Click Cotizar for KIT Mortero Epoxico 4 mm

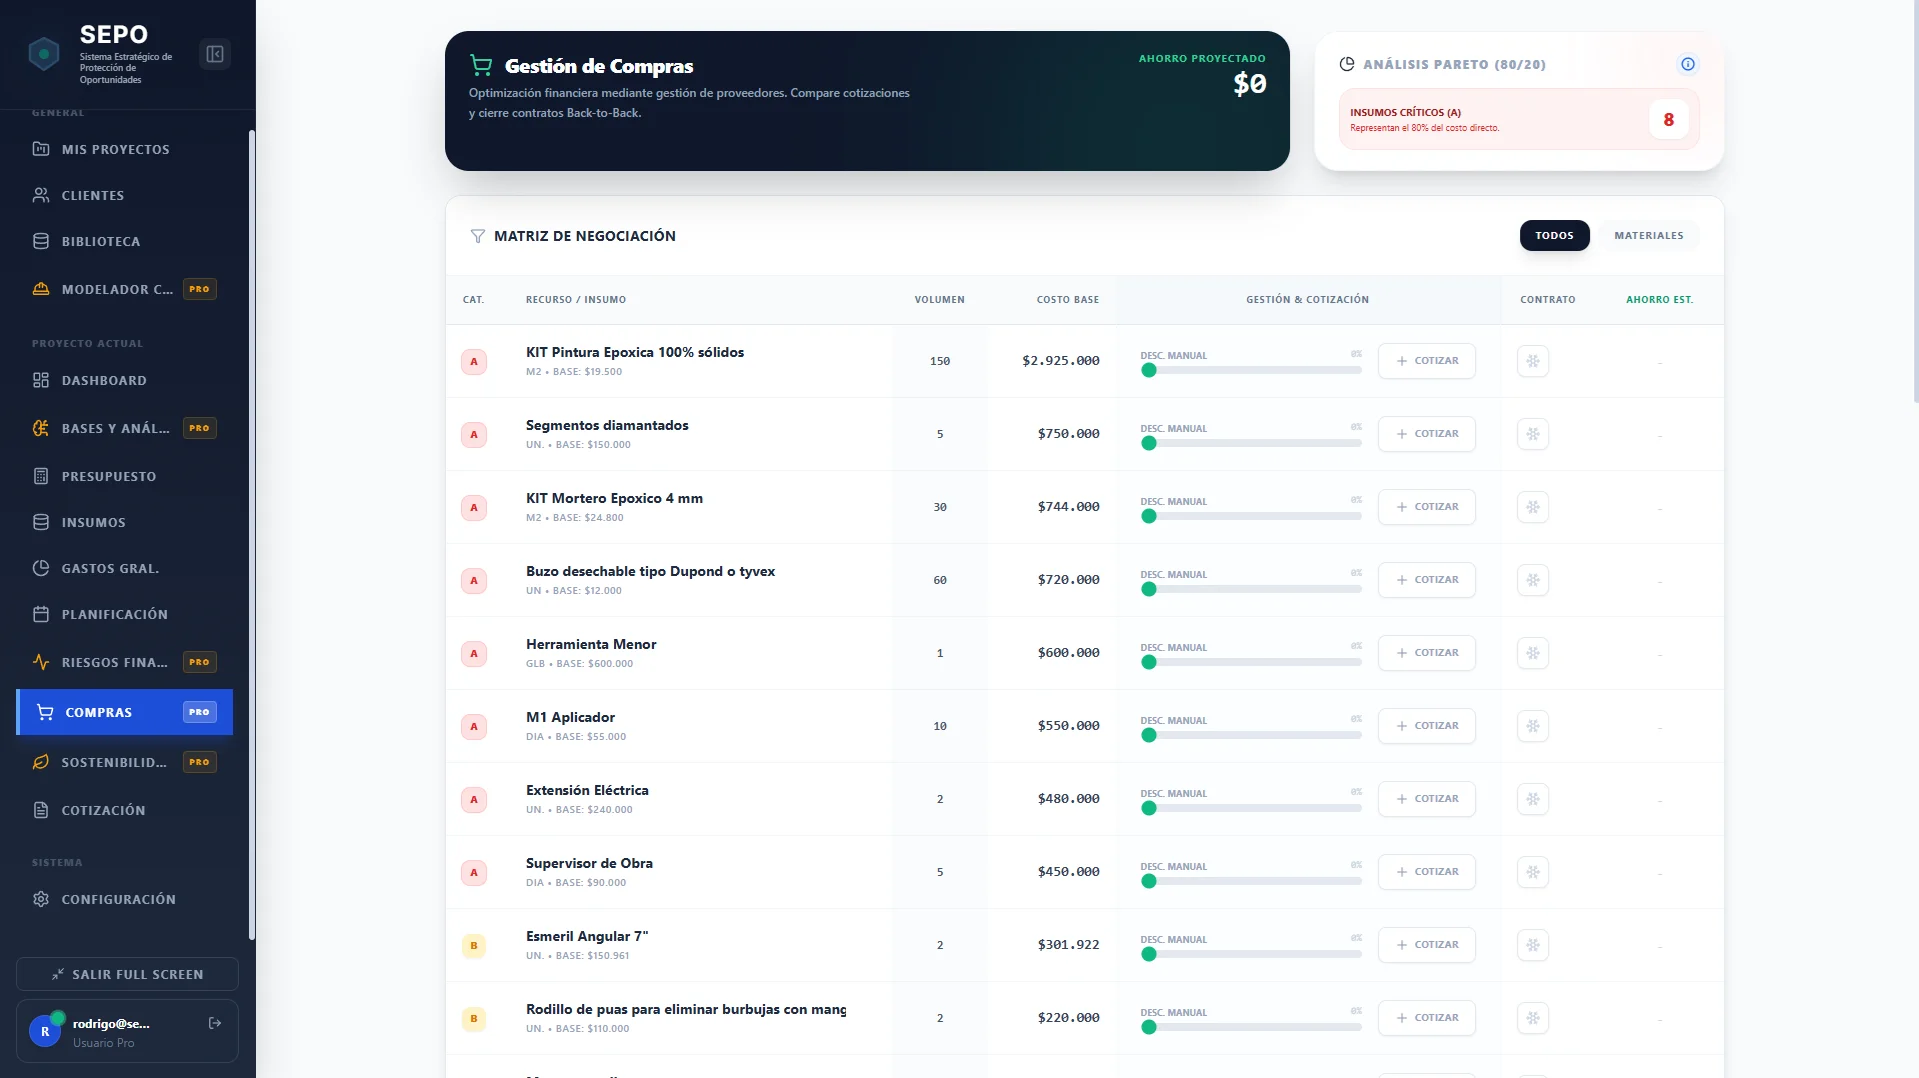[1426, 507]
